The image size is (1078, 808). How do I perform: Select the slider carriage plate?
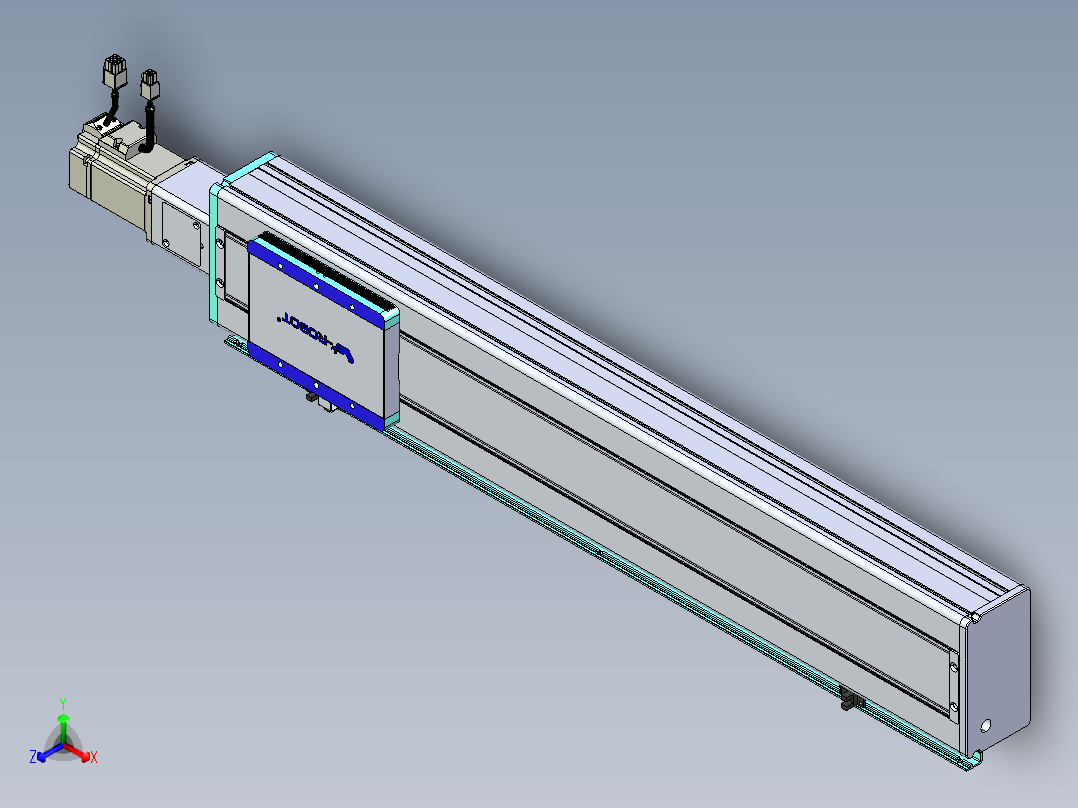pyautogui.click(x=323, y=332)
